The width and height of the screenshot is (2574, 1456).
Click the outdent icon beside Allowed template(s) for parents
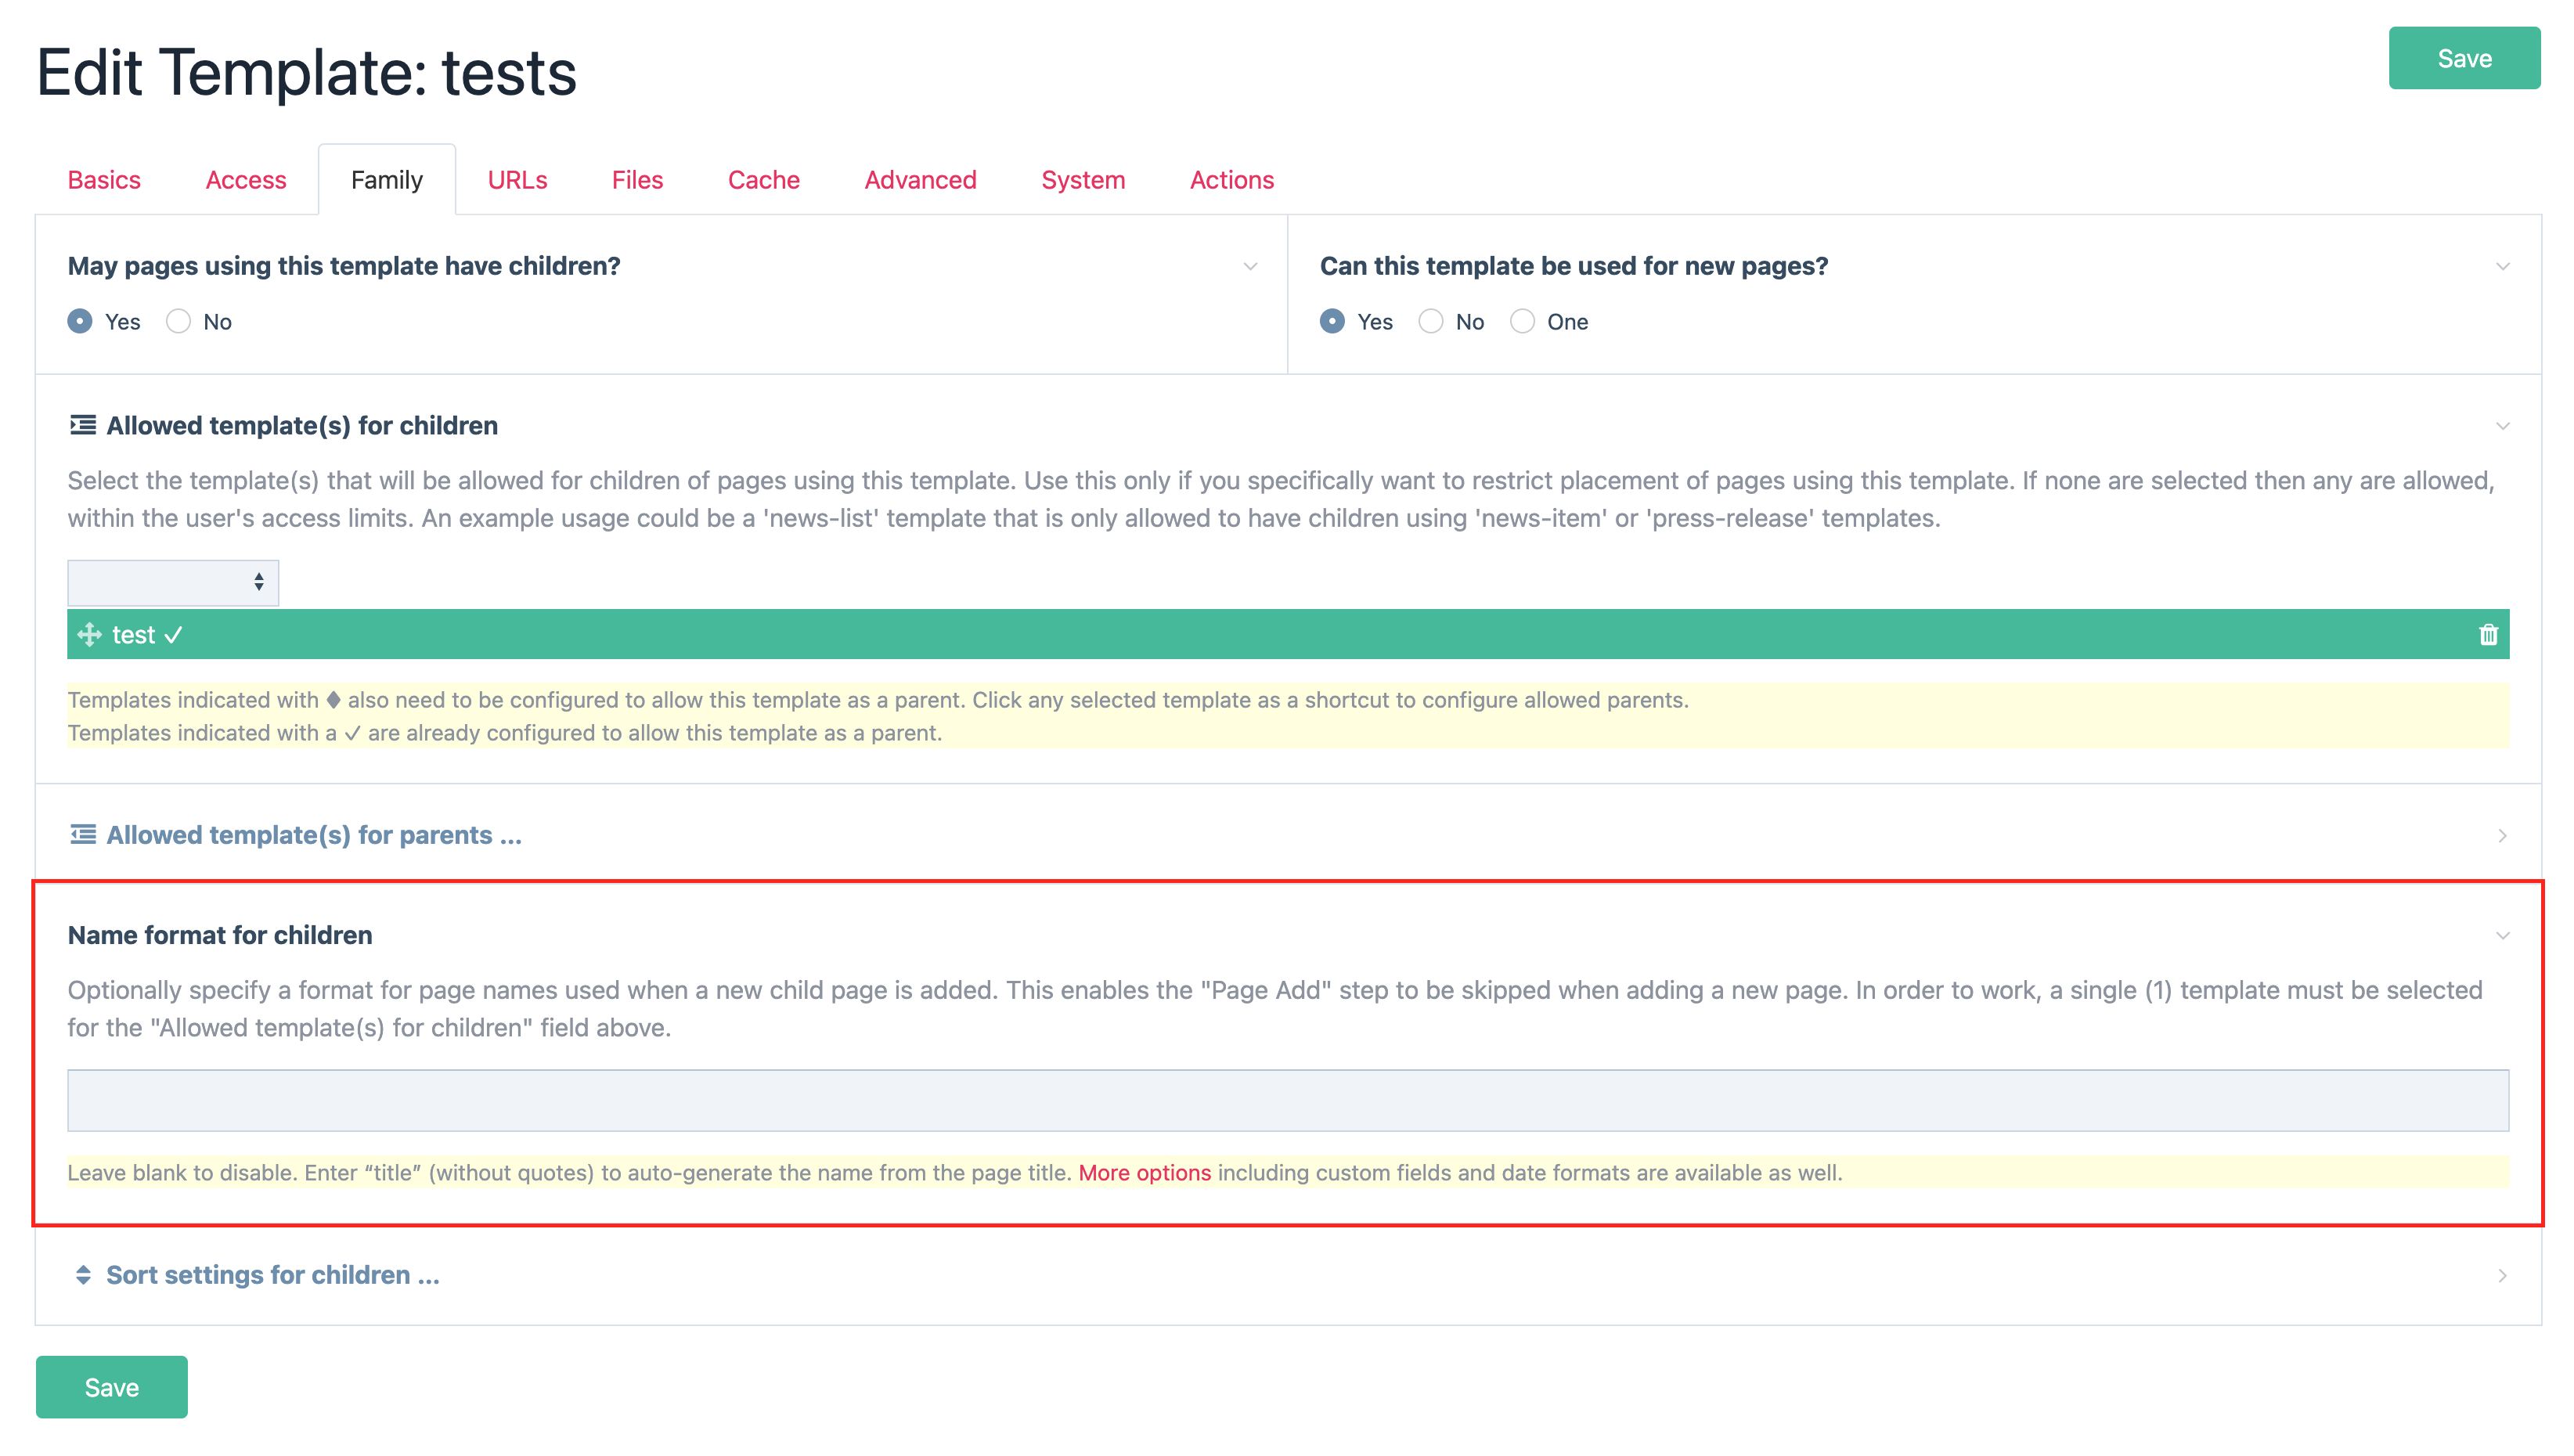click(83, 835)
